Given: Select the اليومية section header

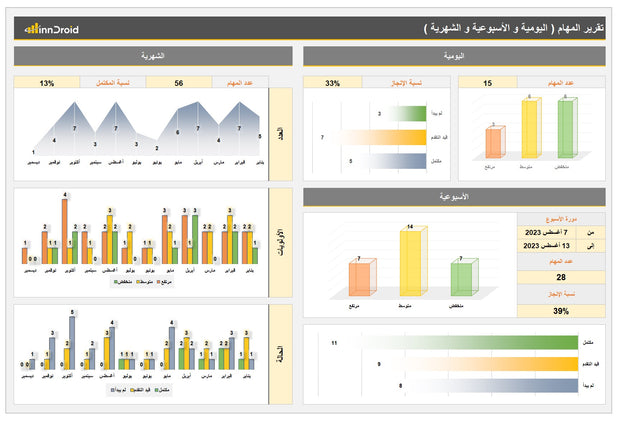Looking at the screenshot, I should tap(454, 56).
